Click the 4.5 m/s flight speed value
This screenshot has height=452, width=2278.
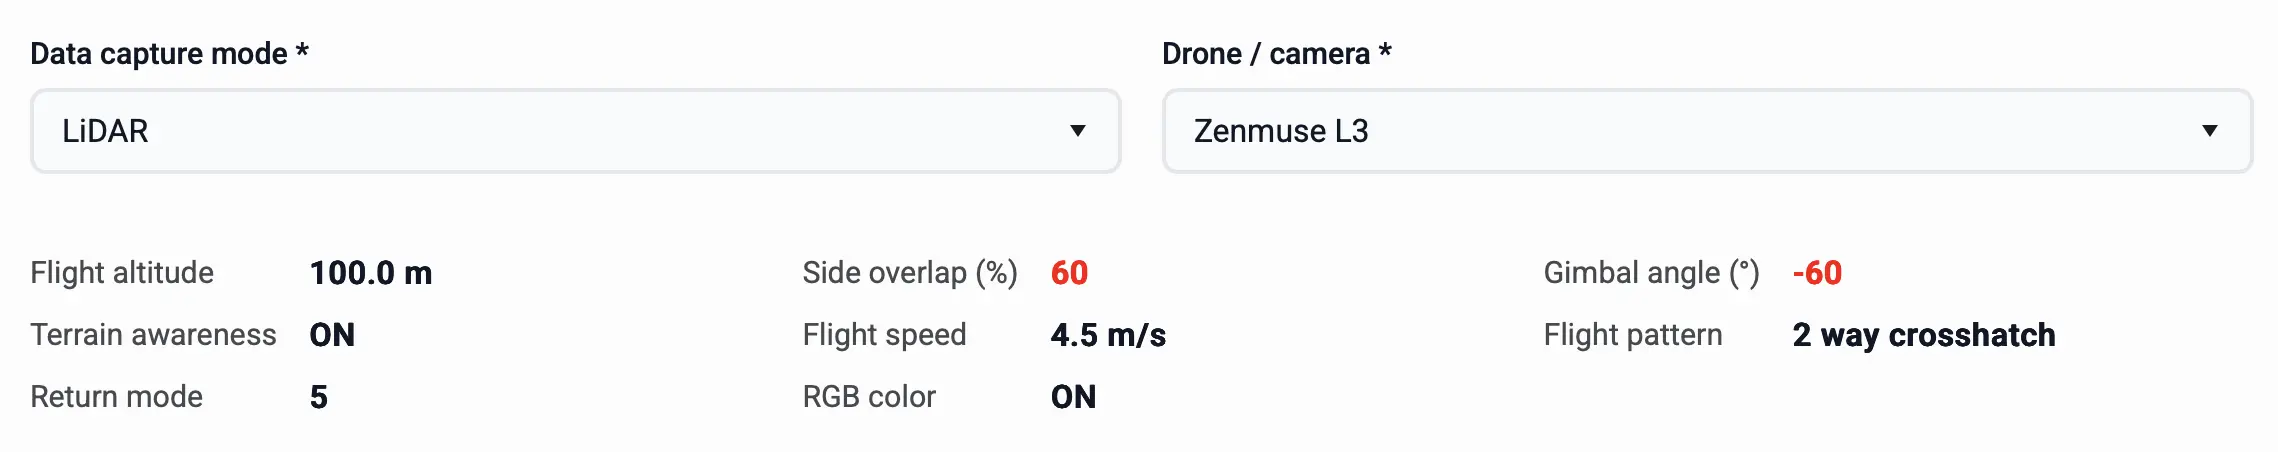click(x=1108, y=335)
